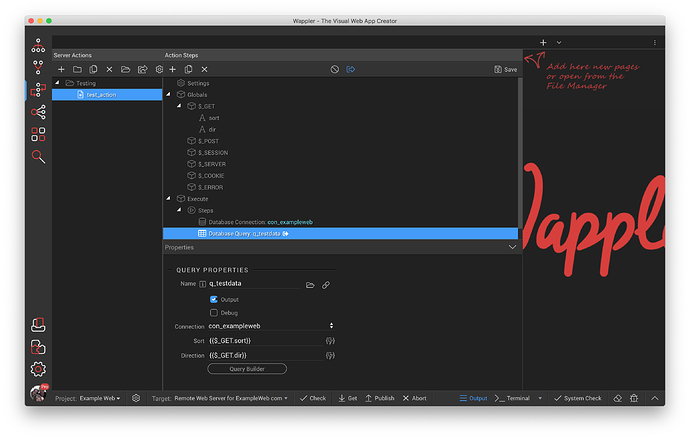Collapse the $_GET node
The height and width of the screenshot is (439, 690).
click(179, 106)
